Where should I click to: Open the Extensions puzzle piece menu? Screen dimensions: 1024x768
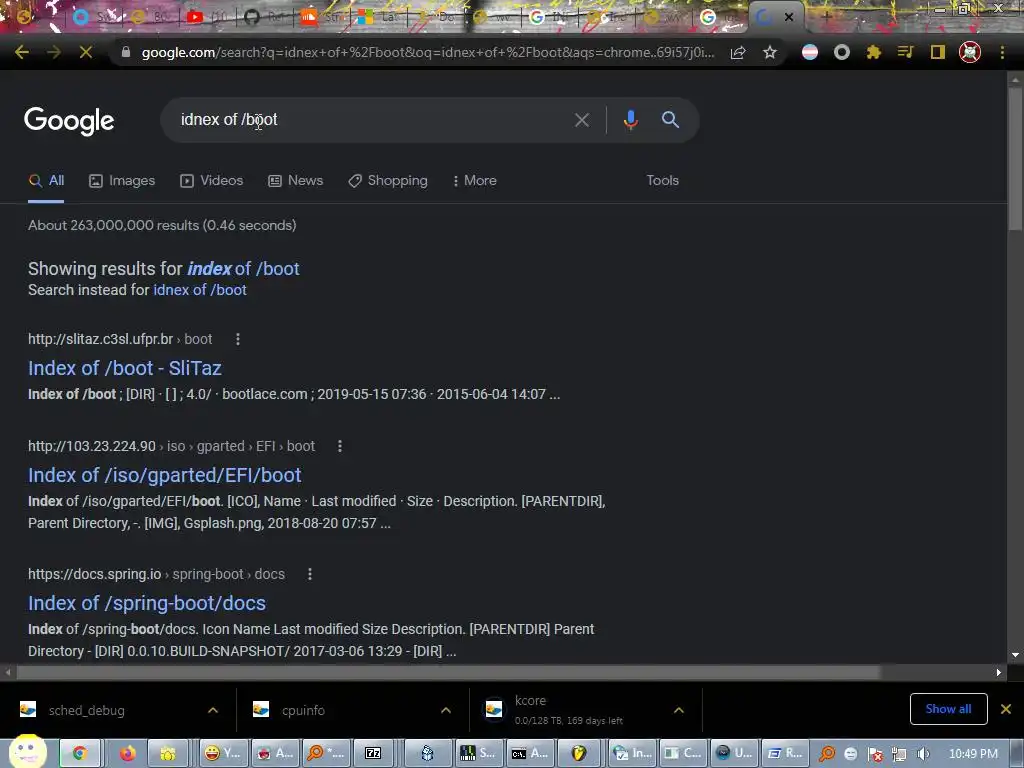(x=873, y=52)
